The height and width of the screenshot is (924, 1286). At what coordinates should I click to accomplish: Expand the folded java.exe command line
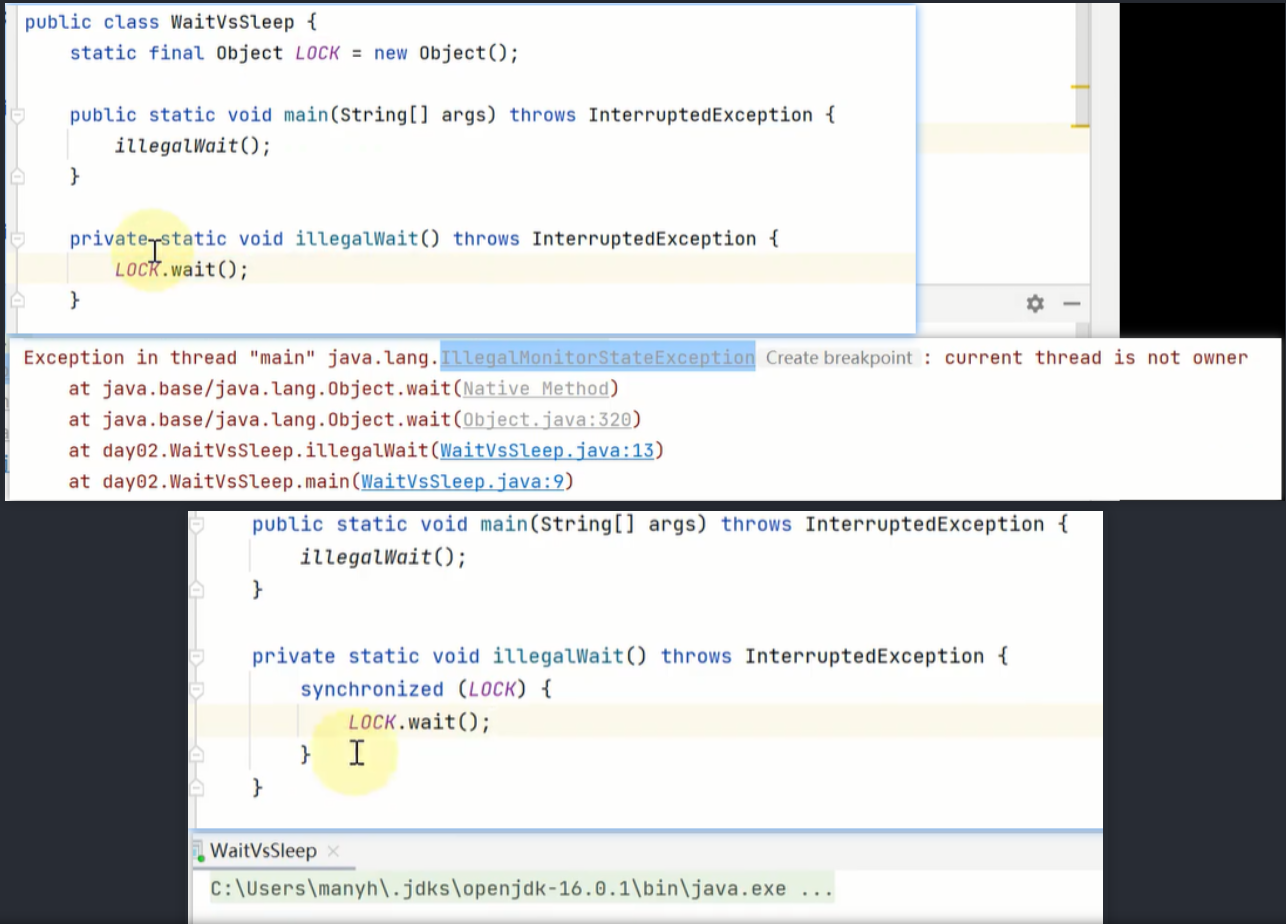point(820,889)
